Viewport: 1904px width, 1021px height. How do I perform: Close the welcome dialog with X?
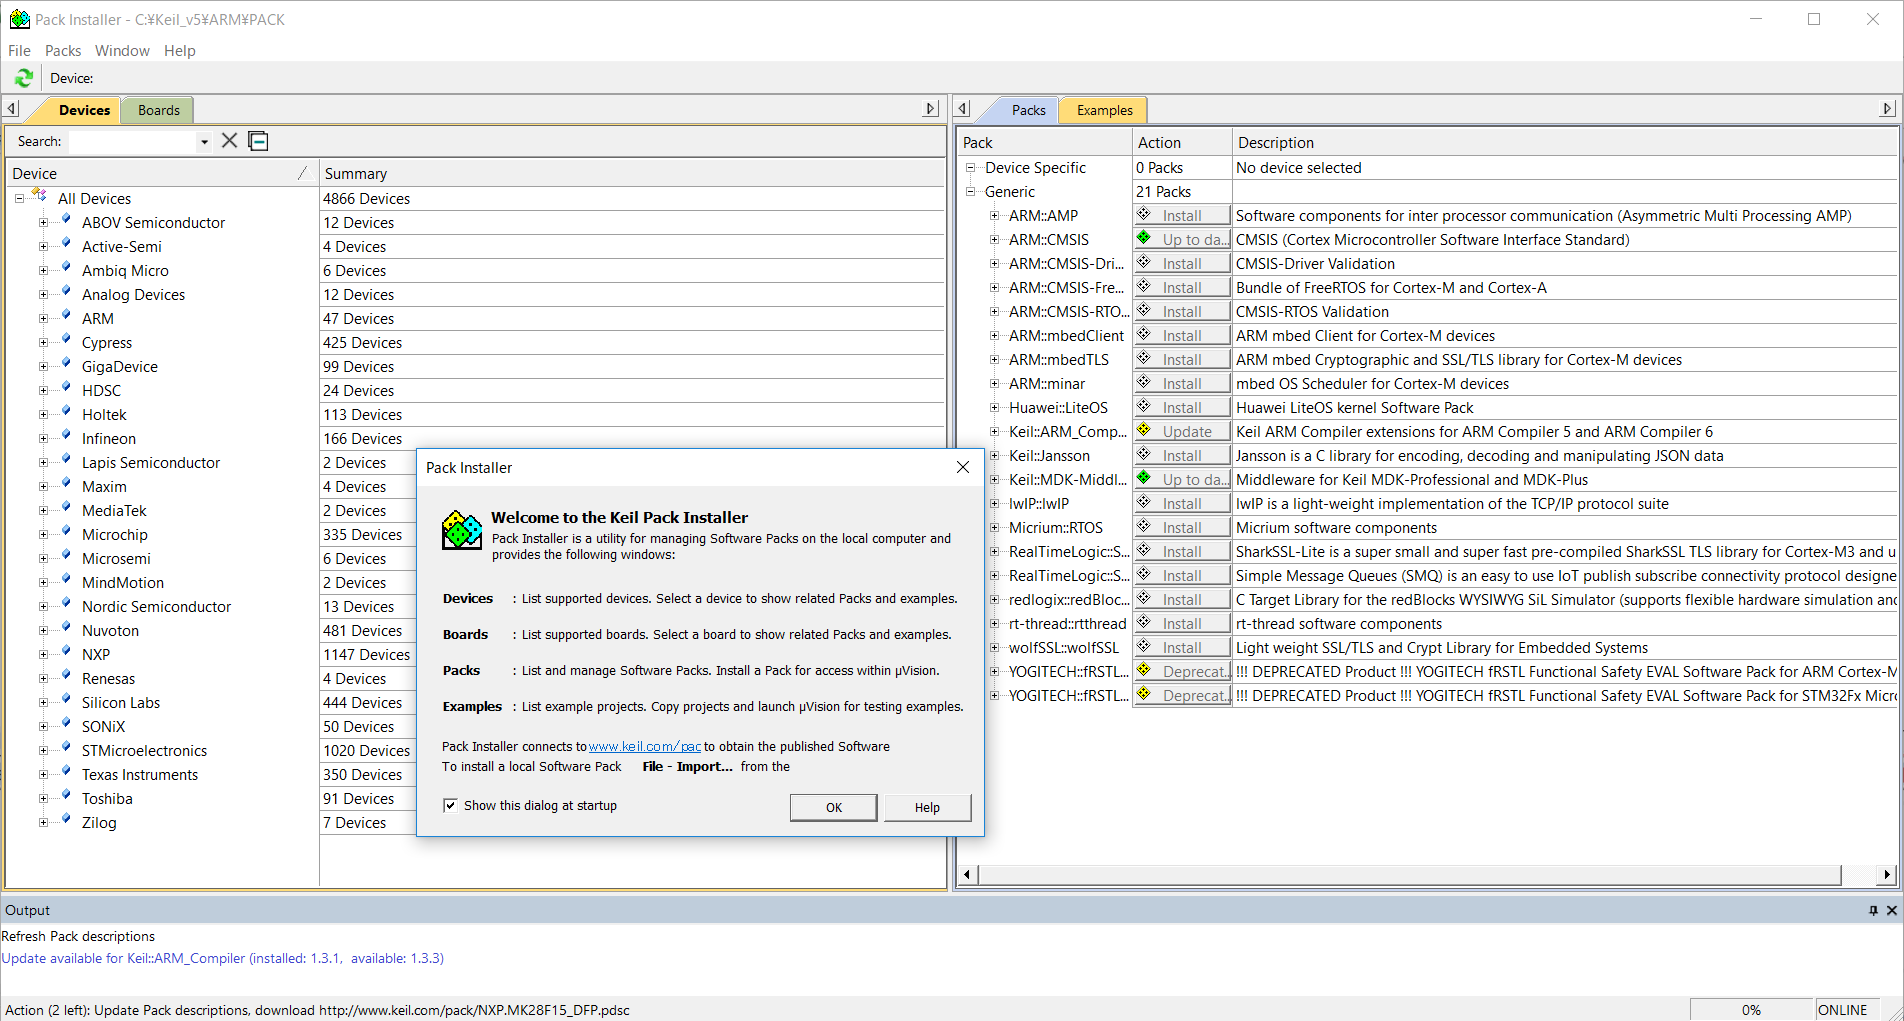point(962,467)
